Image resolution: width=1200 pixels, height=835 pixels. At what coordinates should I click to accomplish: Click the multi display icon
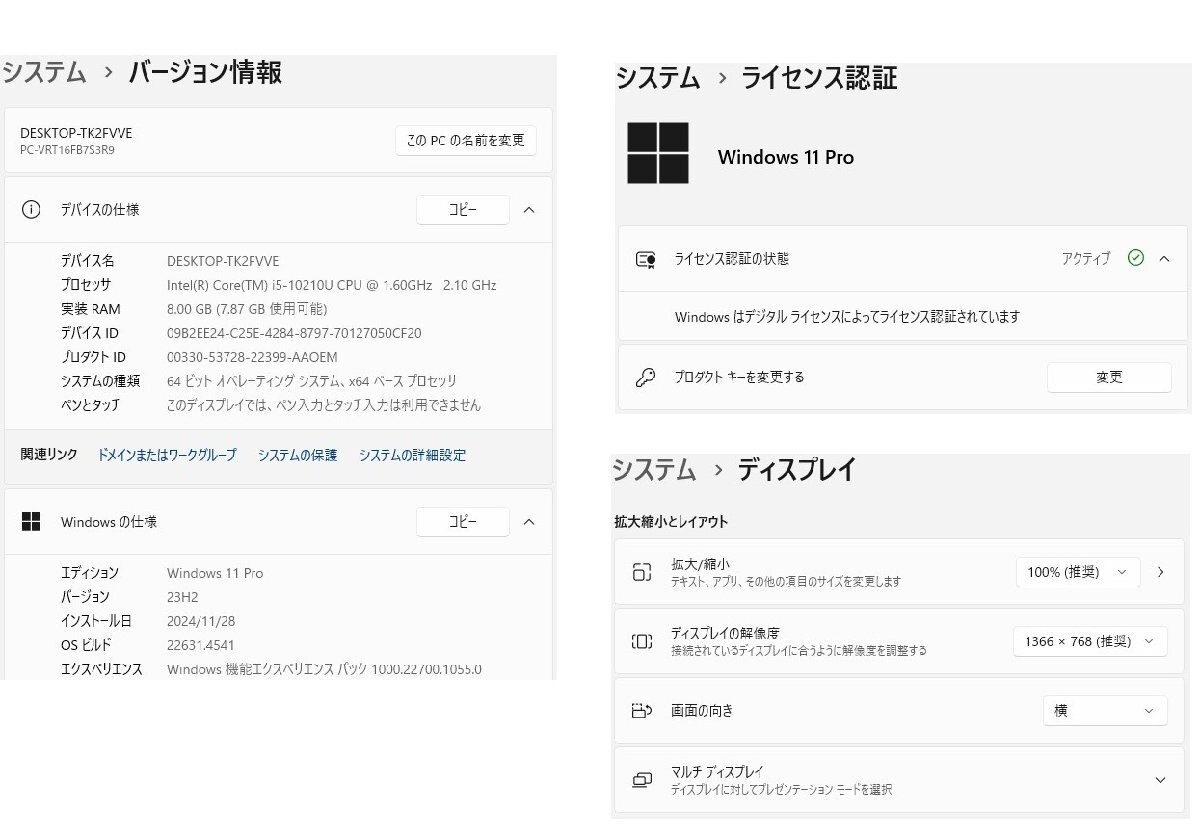(x=642, y=780)
